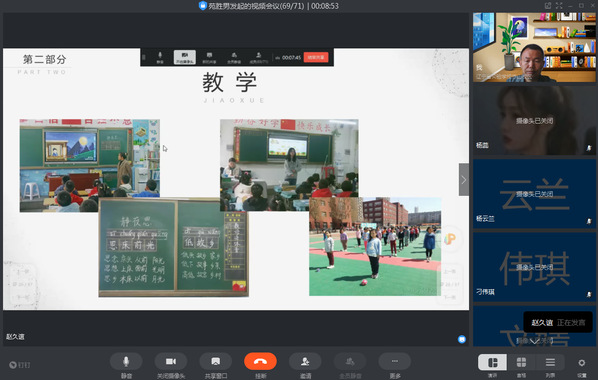Enter full screen using the title bar icon

pyautogui.click(x=559, y=5)
